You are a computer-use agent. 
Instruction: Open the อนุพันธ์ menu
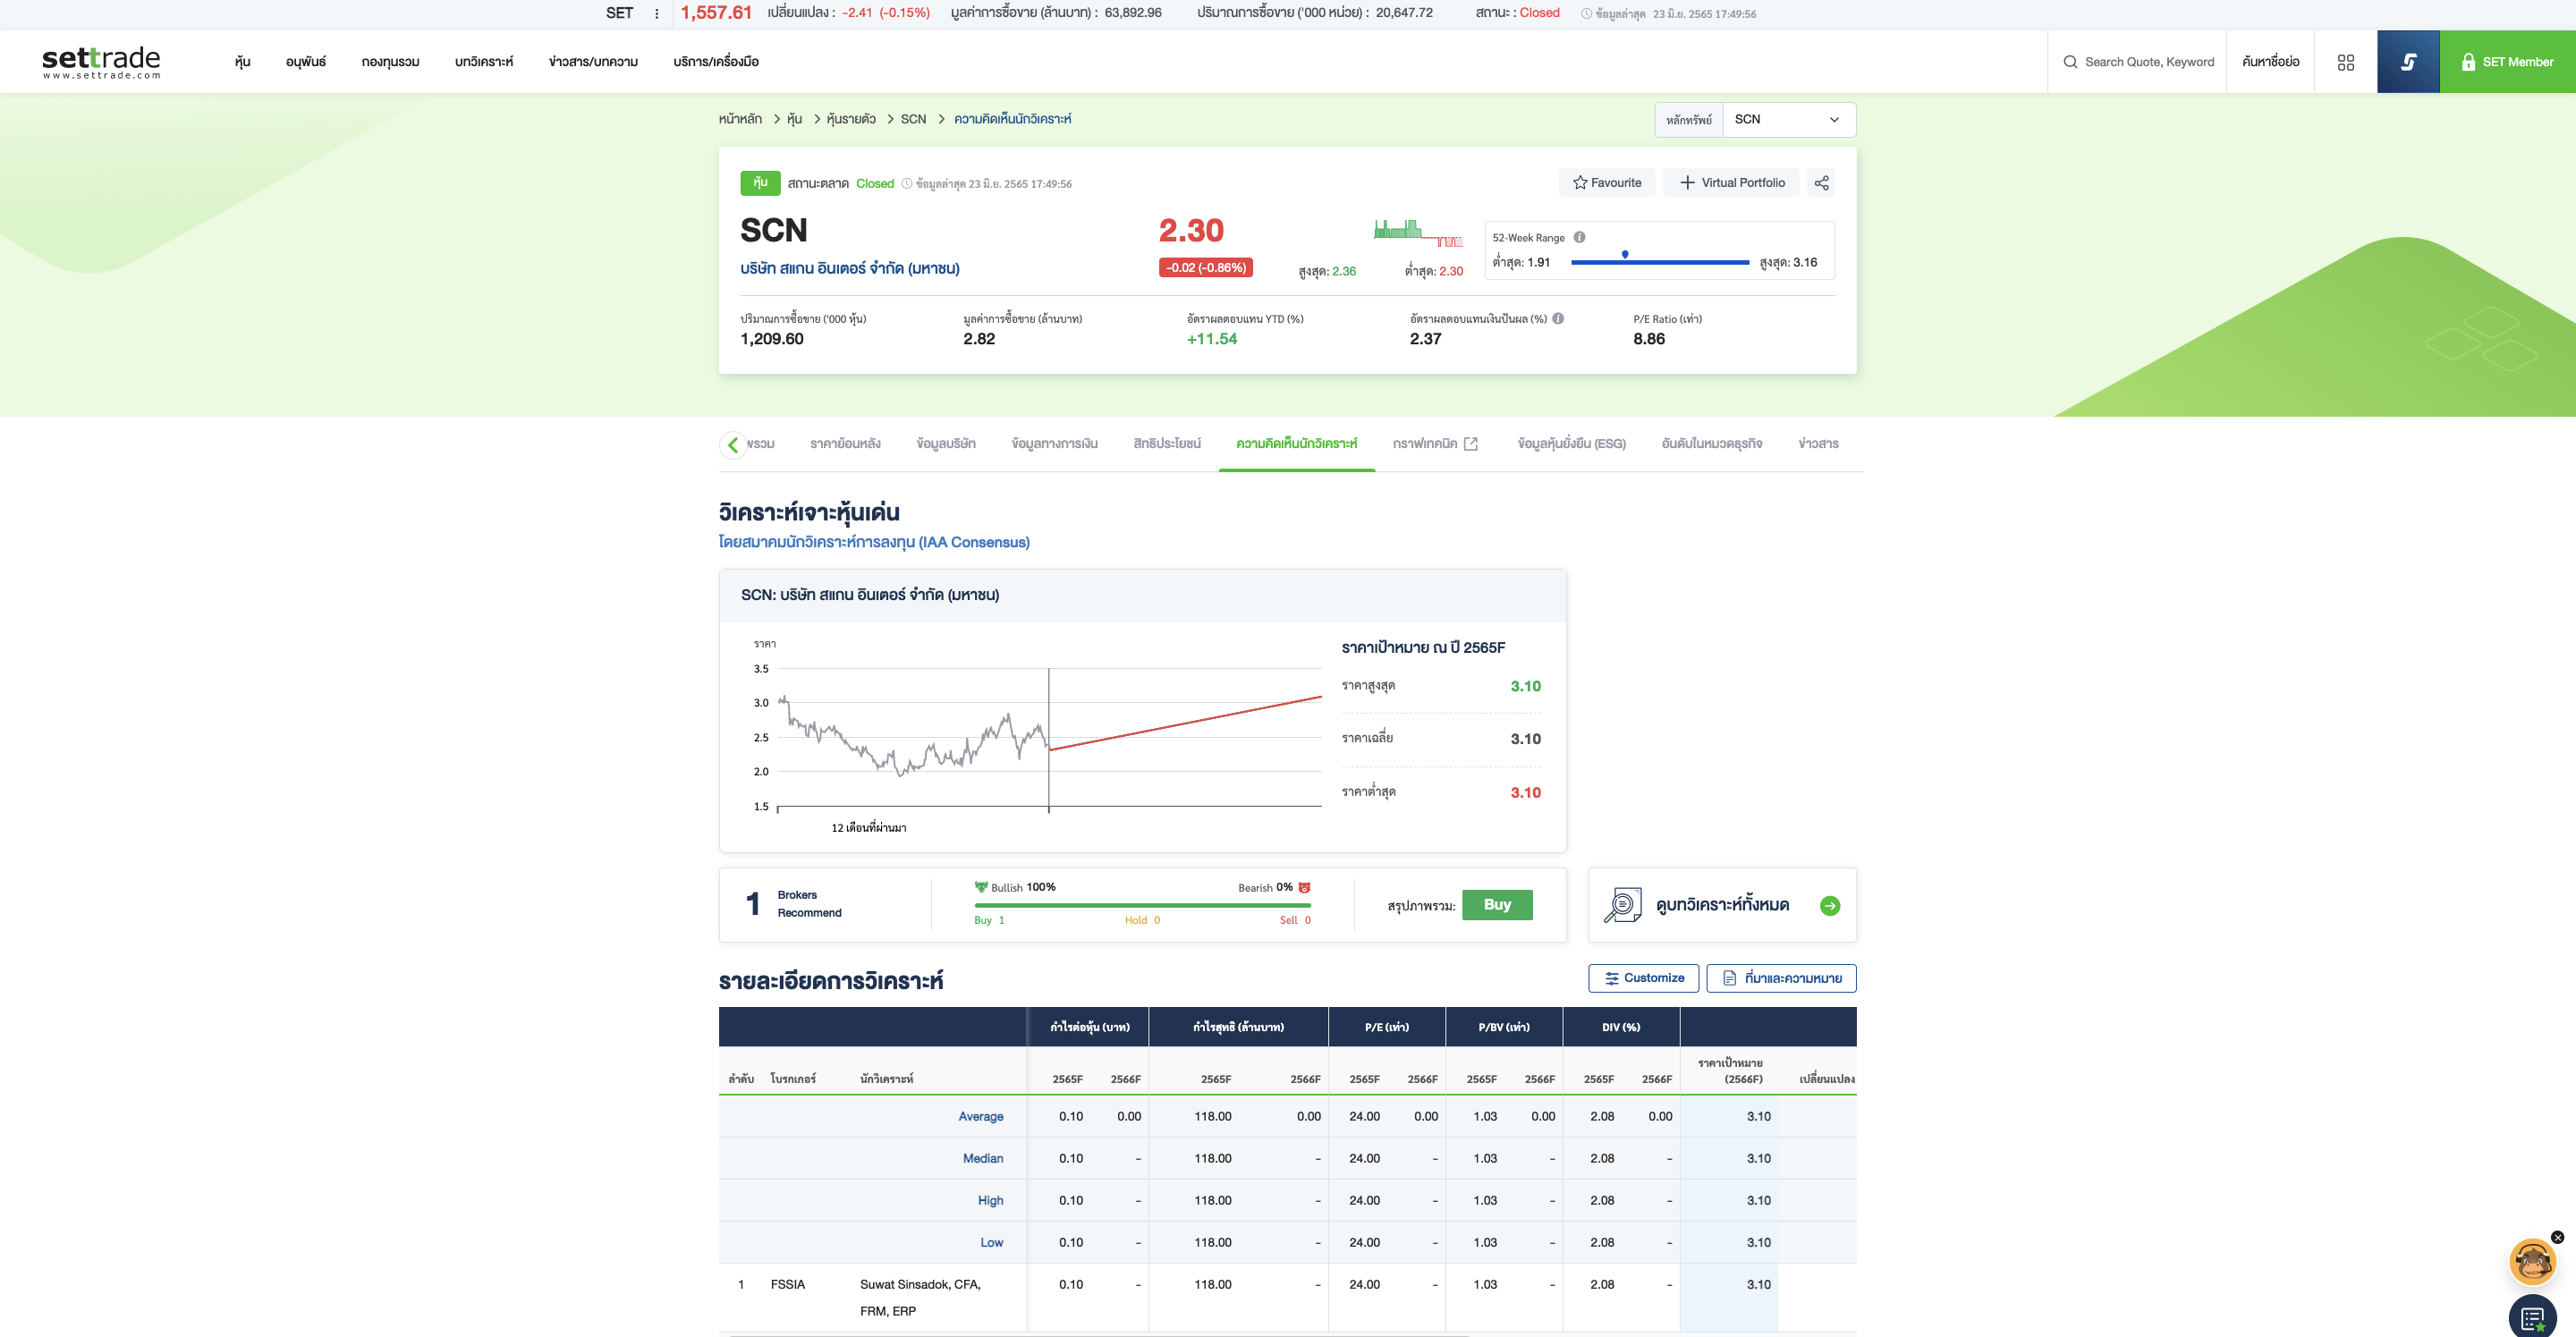click(306, 62)
